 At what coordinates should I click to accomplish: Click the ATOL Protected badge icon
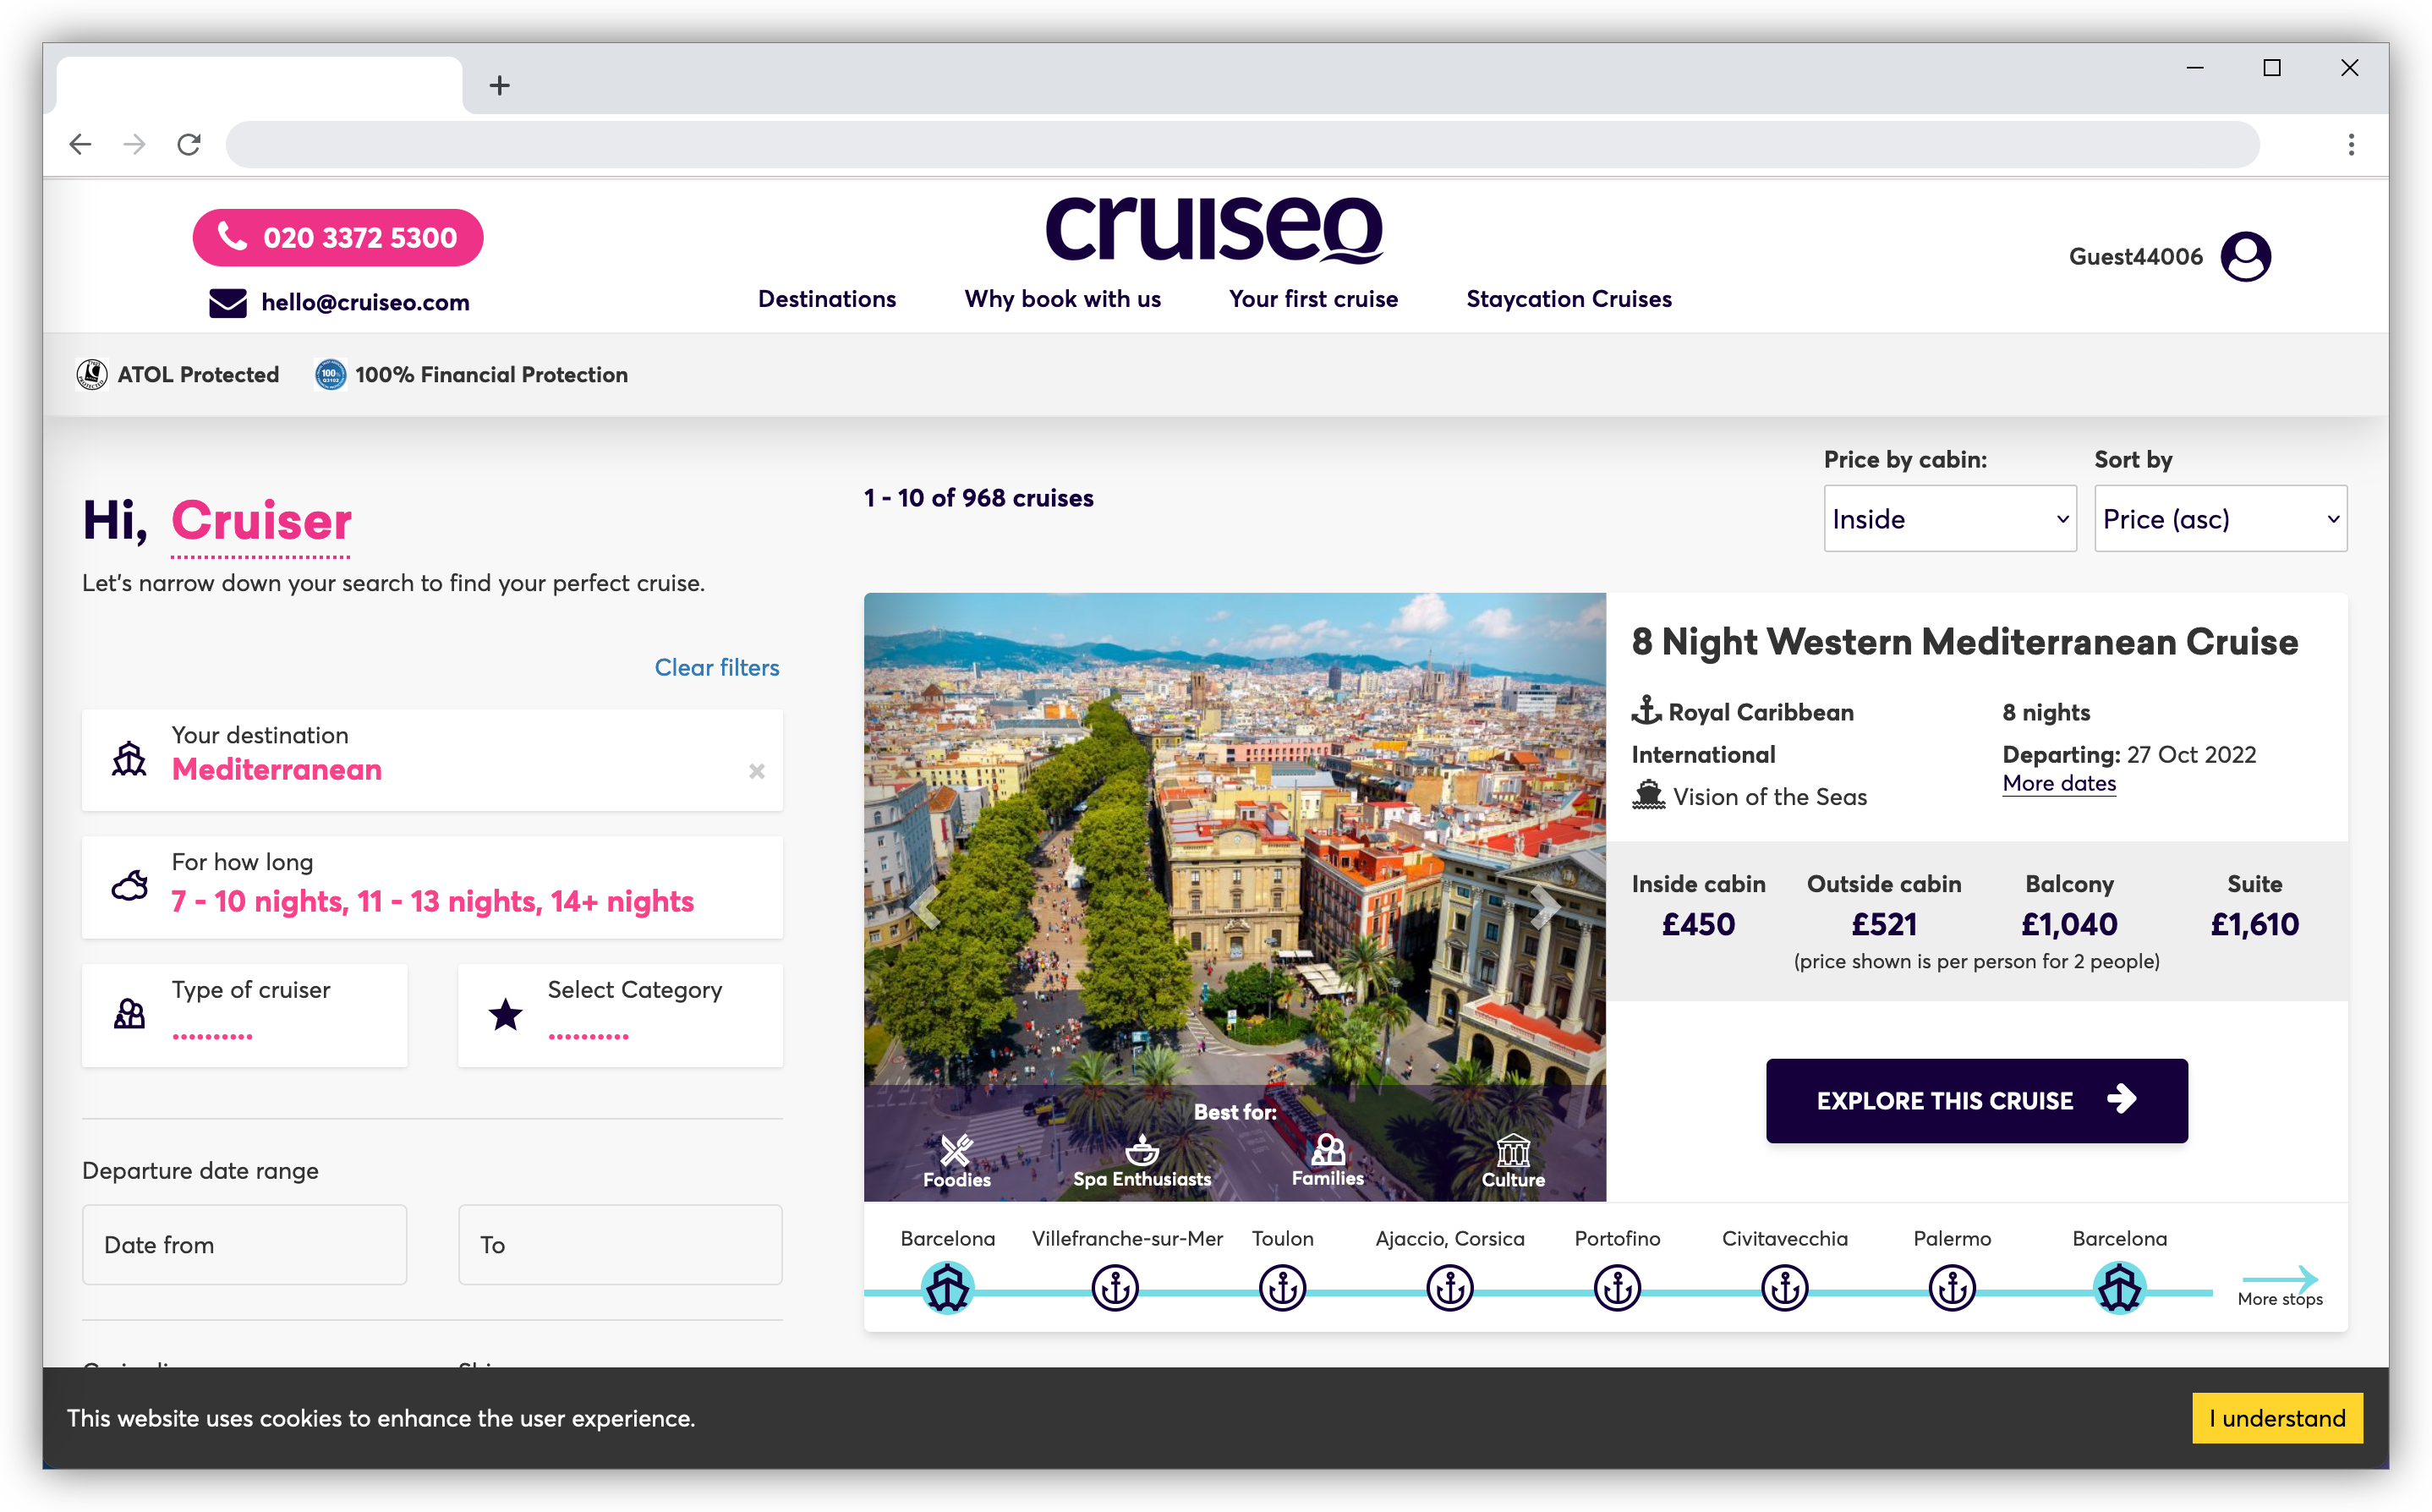[x=92, y=374]
